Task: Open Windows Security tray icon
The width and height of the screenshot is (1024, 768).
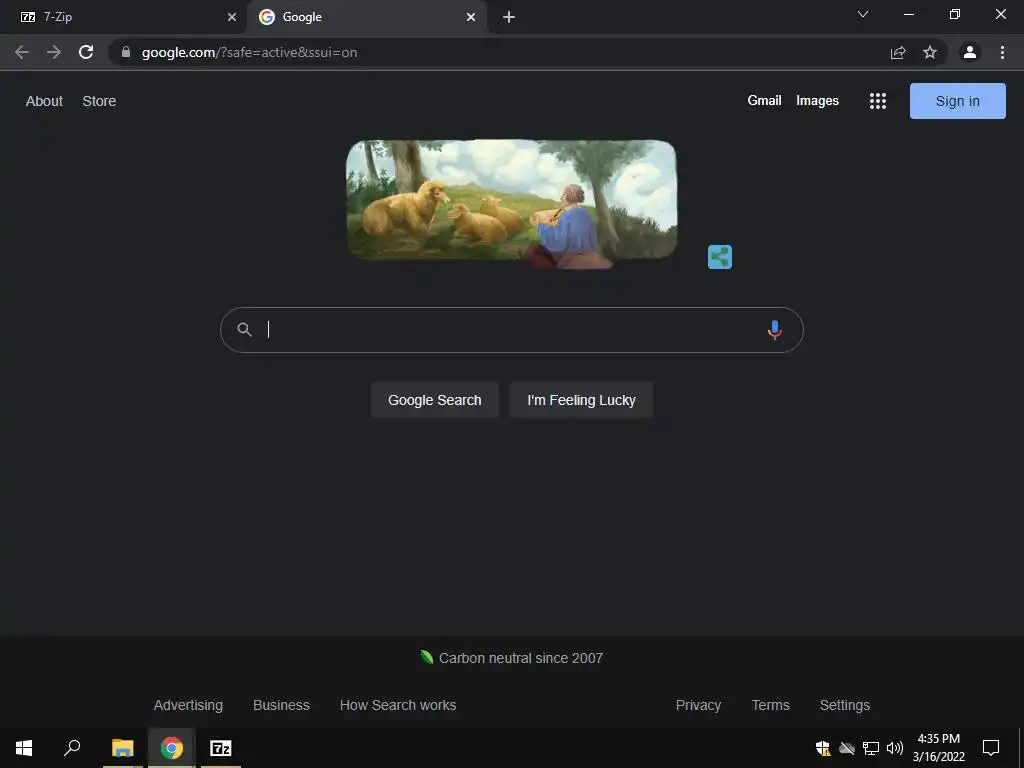Action: (x=823, y=748)
